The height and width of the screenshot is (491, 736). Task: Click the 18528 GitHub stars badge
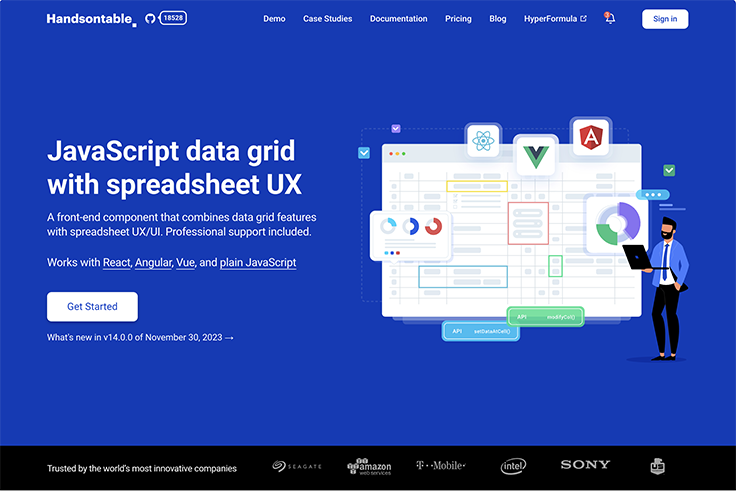click(x=173, y=18)
